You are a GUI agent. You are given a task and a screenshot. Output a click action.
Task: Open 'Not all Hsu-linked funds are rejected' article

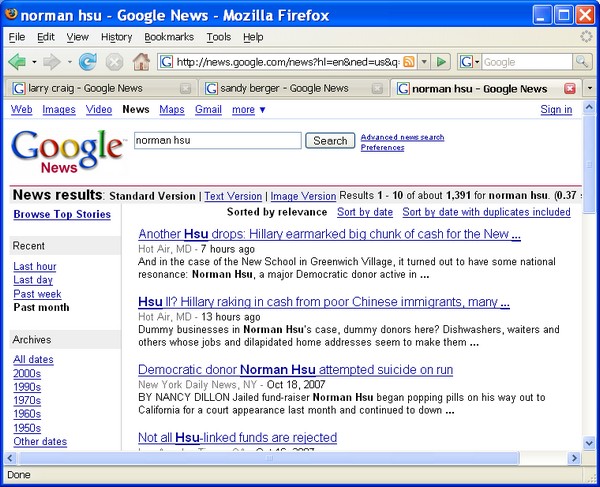click(x=237, y=437)
